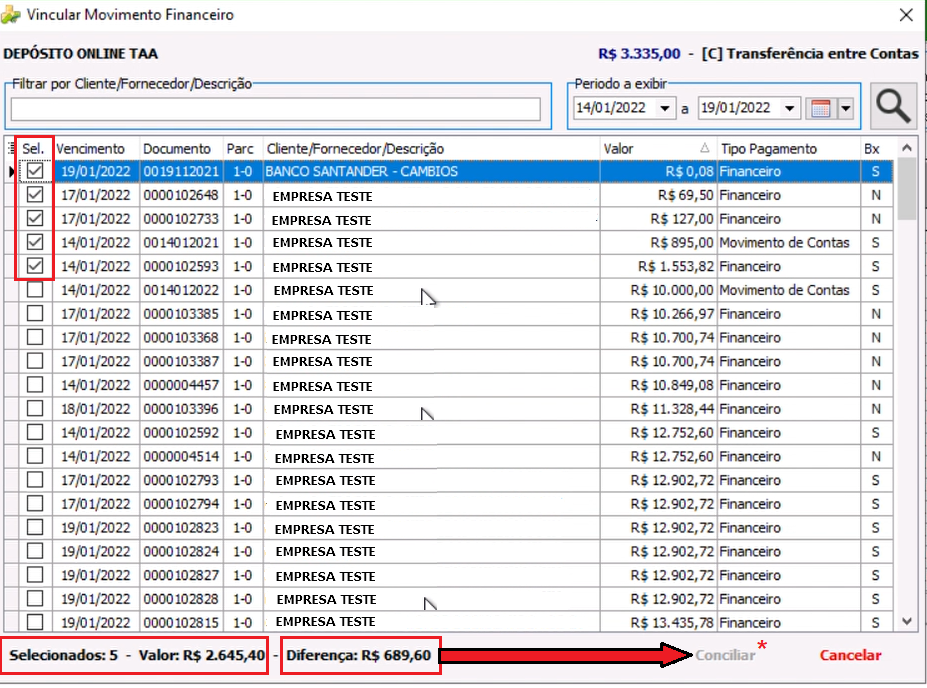Click the Diferença: R$ 689,60 status text
927x688 pixels.
[359, 655]
